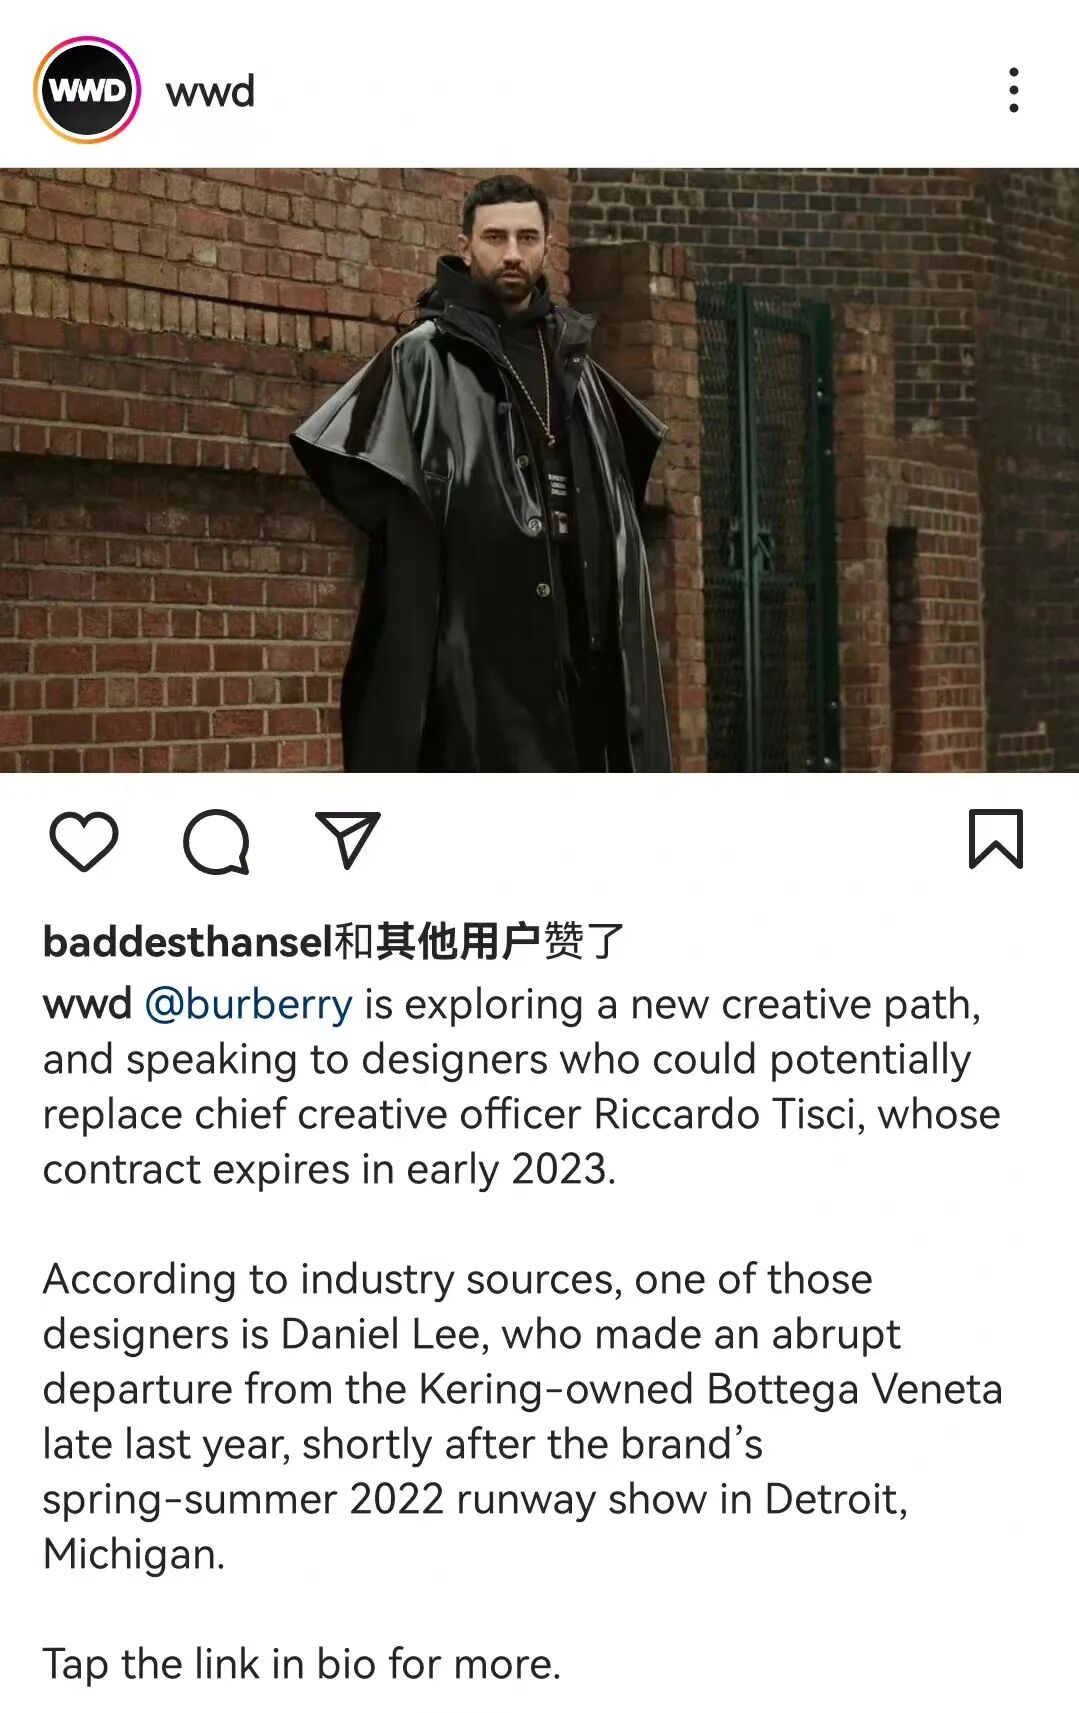Save the post with the bookmark icon

tap(995, 839)
